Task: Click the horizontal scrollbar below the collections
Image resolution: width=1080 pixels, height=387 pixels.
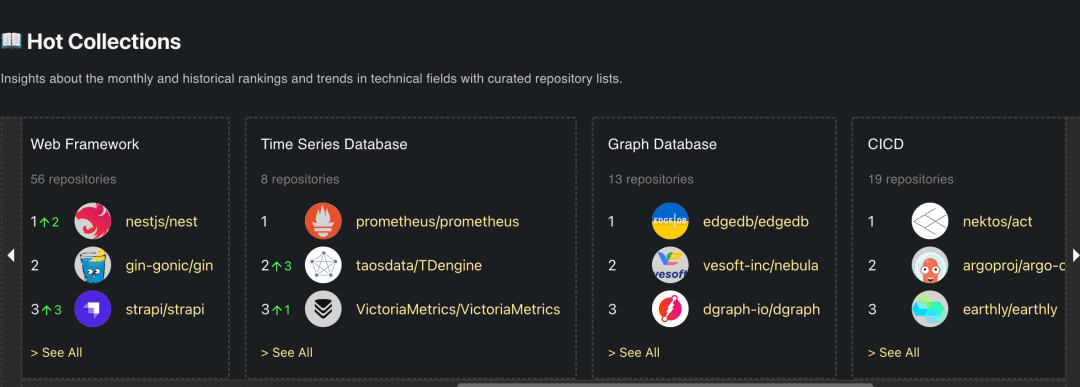Action: 665,384
